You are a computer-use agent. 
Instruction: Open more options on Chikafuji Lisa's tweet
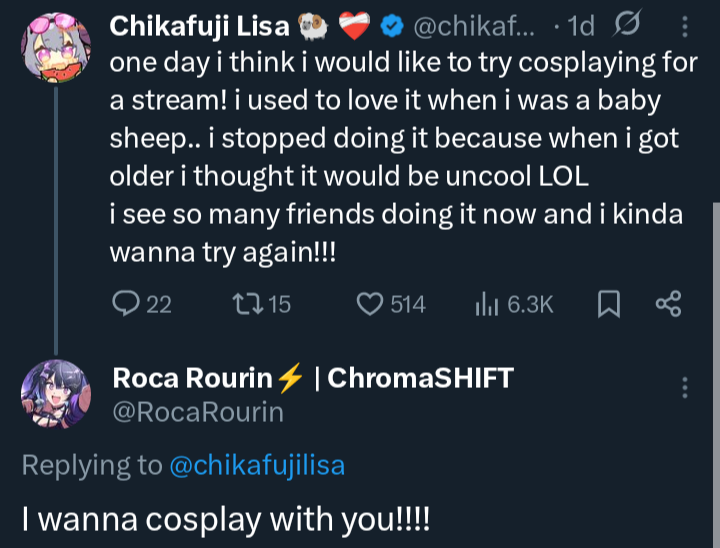click(x=683, y=27)
